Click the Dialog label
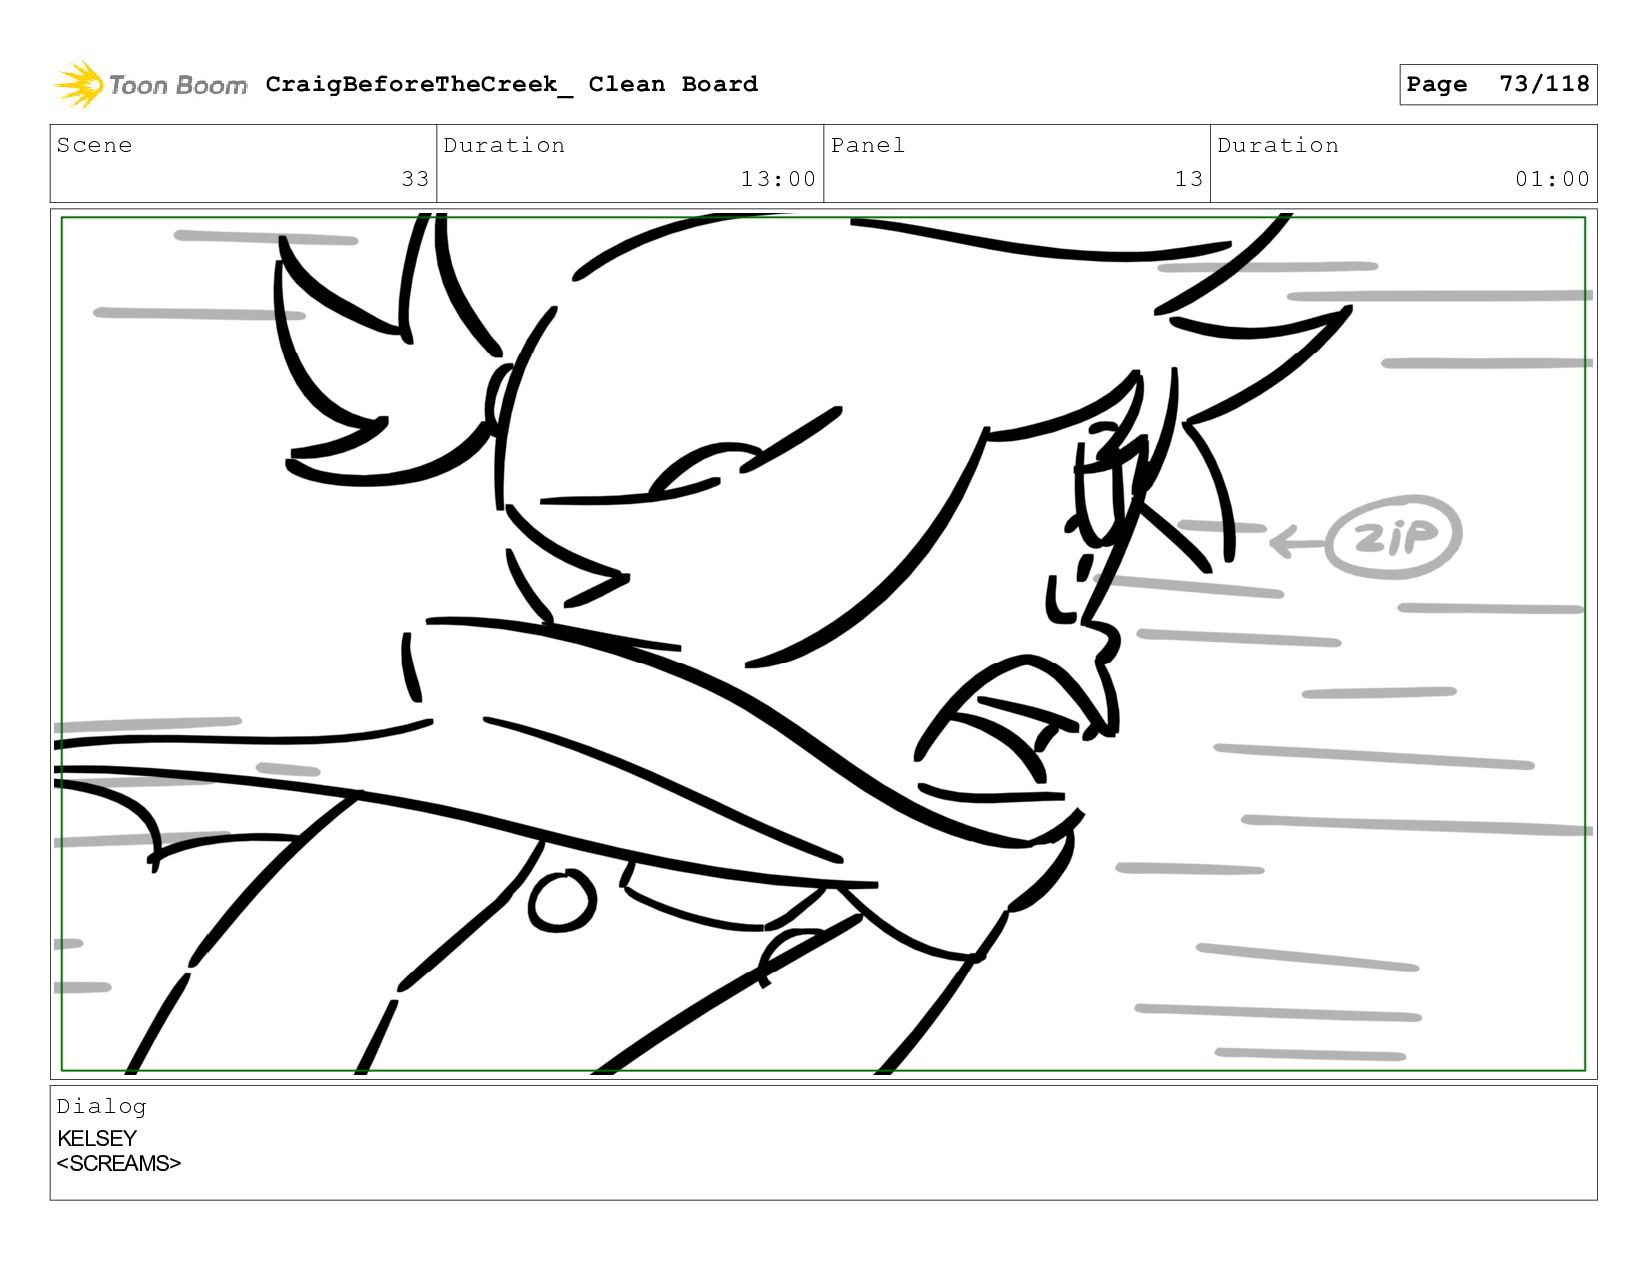Viewport: 1650px width, 1275px height. pyautogui.click(x=101, y=1106)
